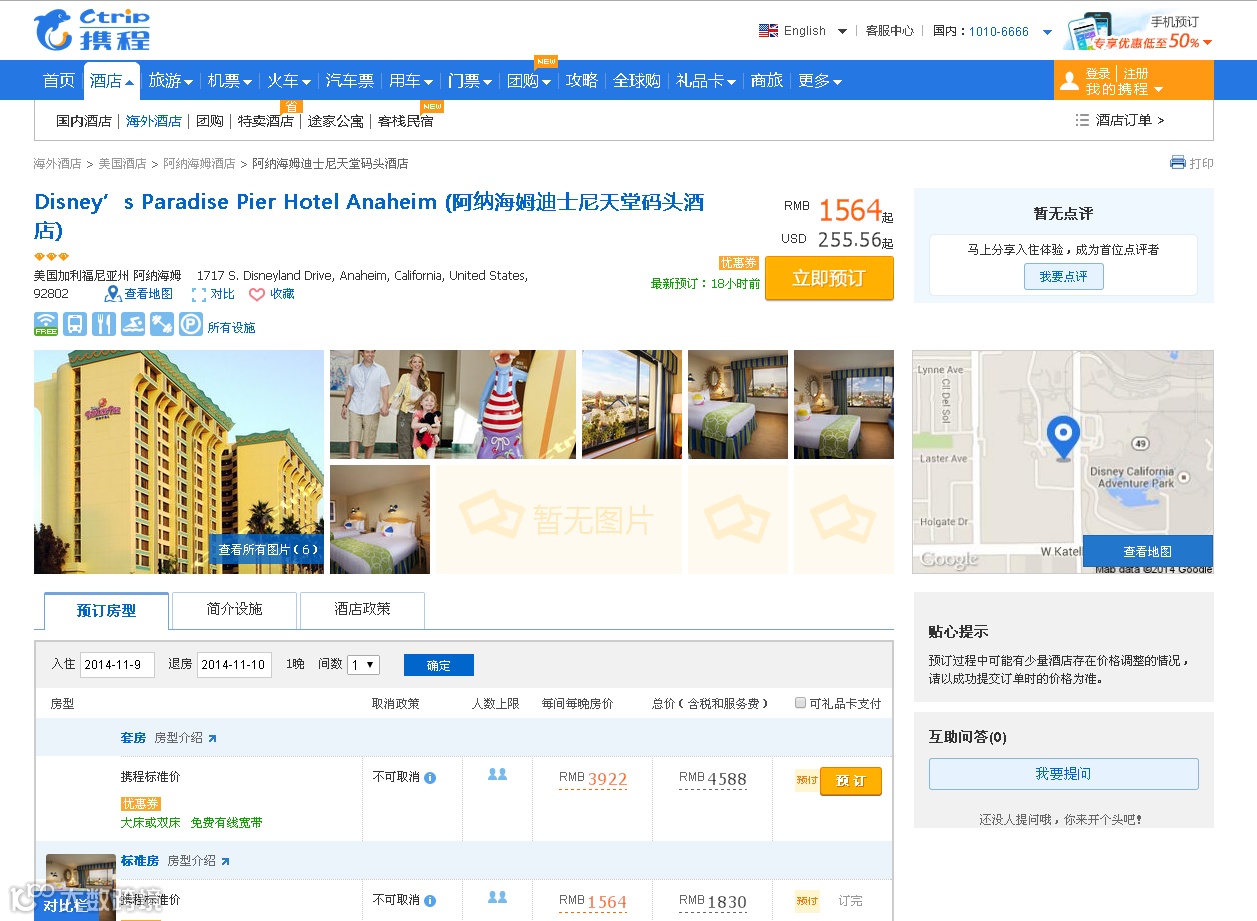The image size is (1257, 921).
Task: Switch to the 简介设施 tab
Action: (234, 609)
